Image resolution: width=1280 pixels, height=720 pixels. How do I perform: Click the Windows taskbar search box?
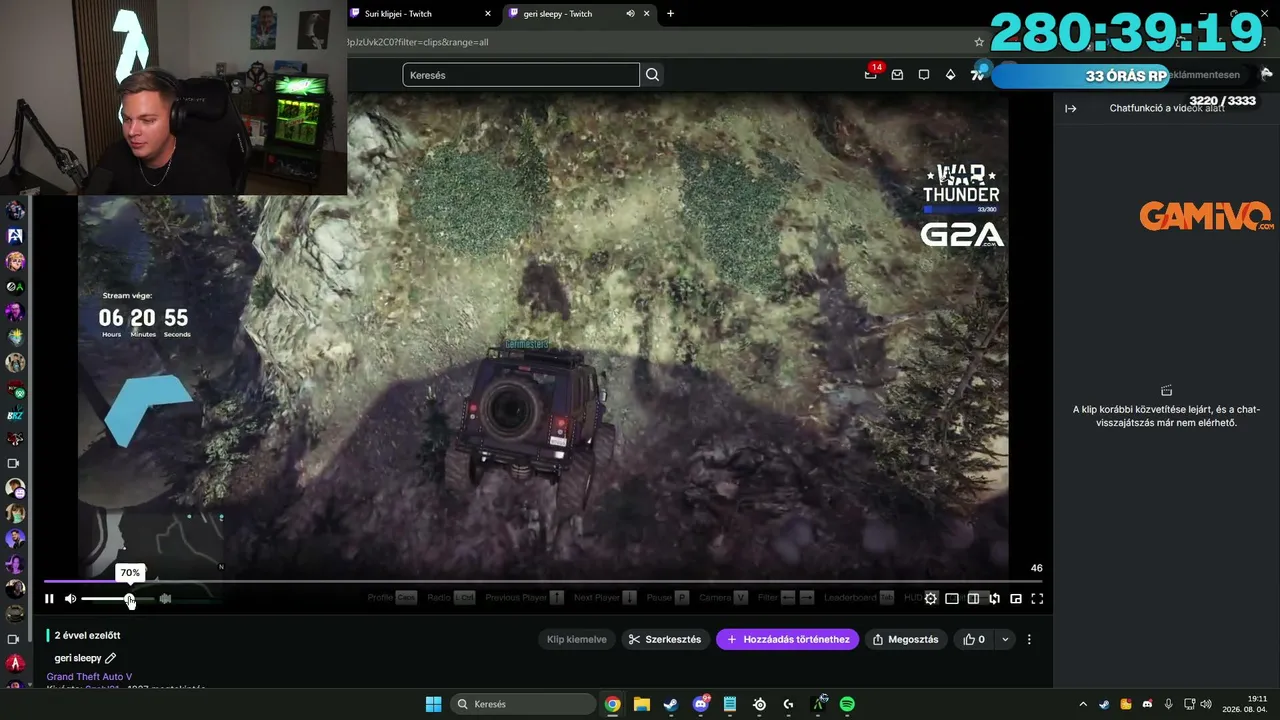coord(522,704)
